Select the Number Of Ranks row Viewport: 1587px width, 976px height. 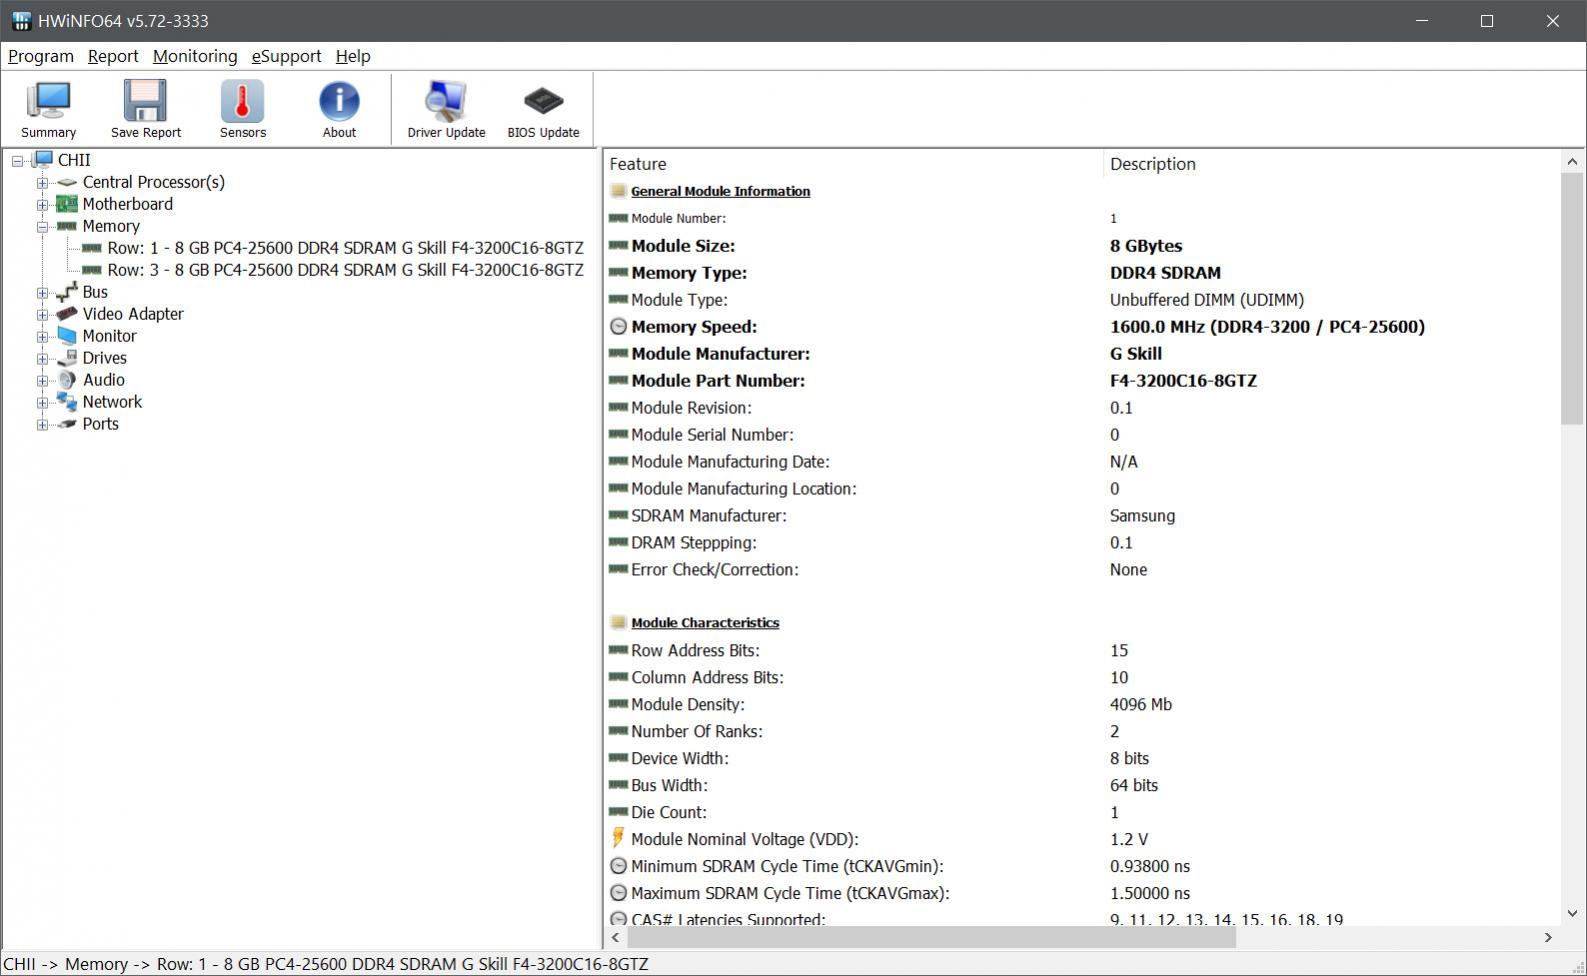(1082, 732)
